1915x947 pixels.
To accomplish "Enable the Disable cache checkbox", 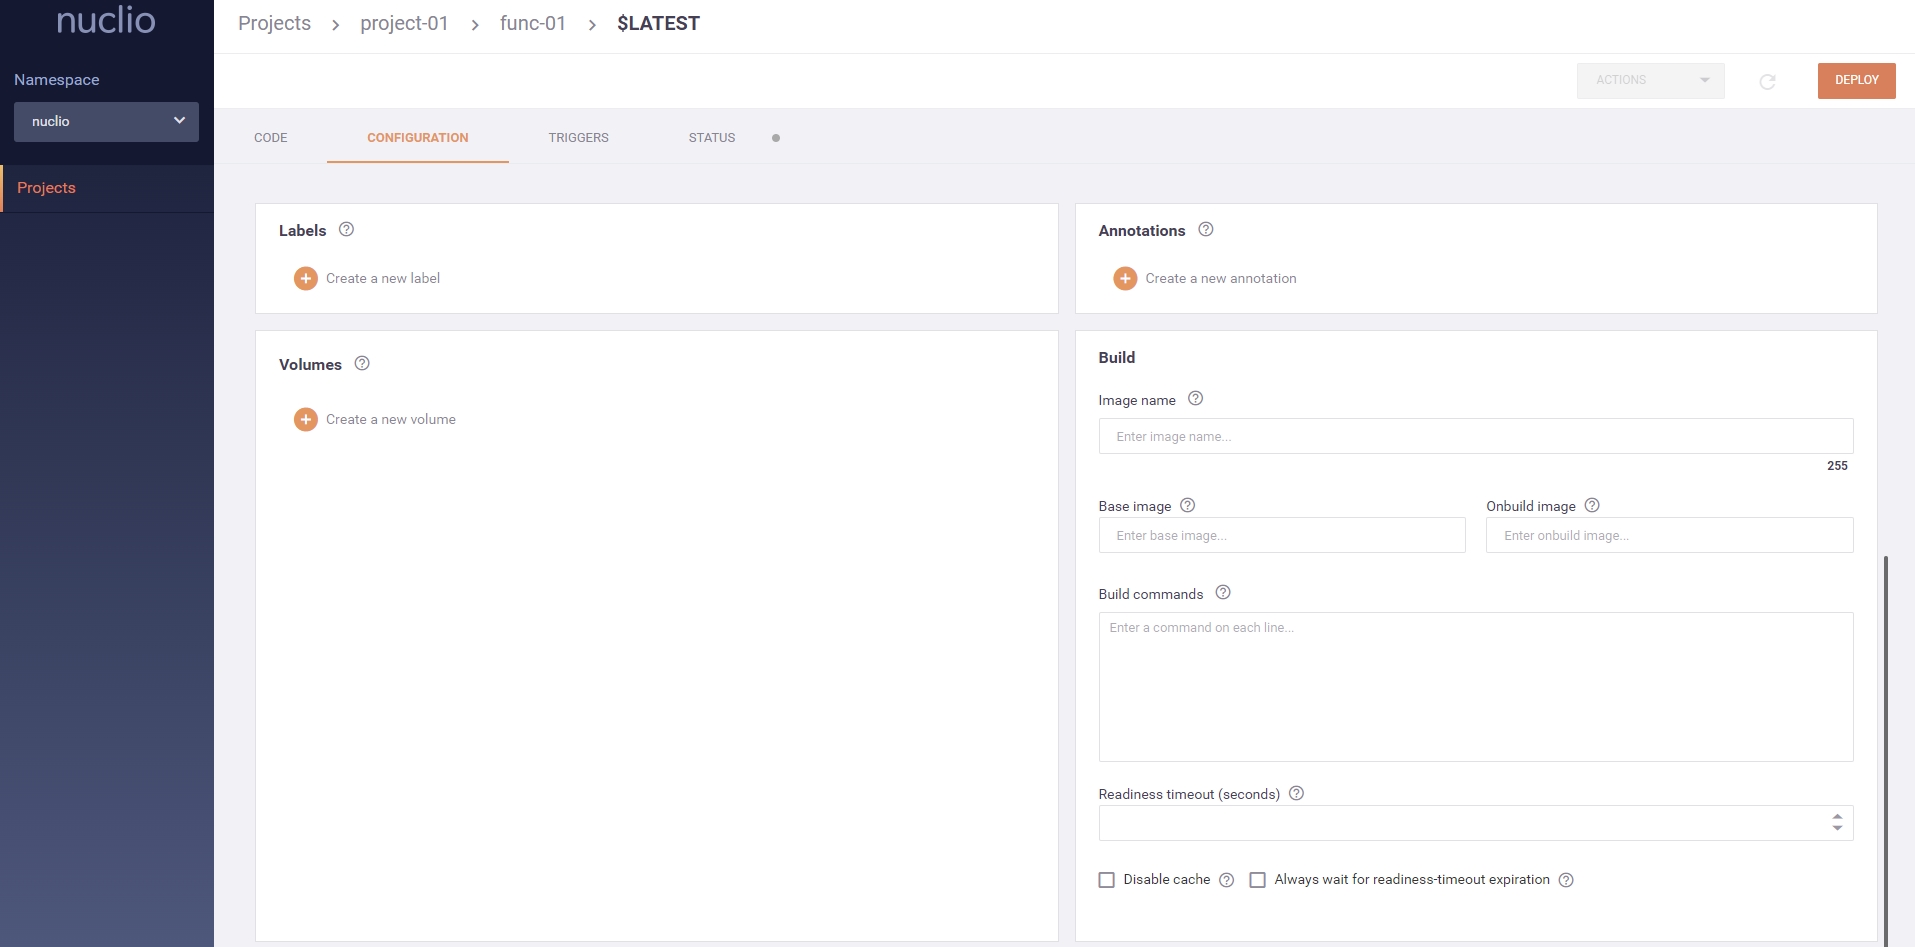I will click(1106, 880).
